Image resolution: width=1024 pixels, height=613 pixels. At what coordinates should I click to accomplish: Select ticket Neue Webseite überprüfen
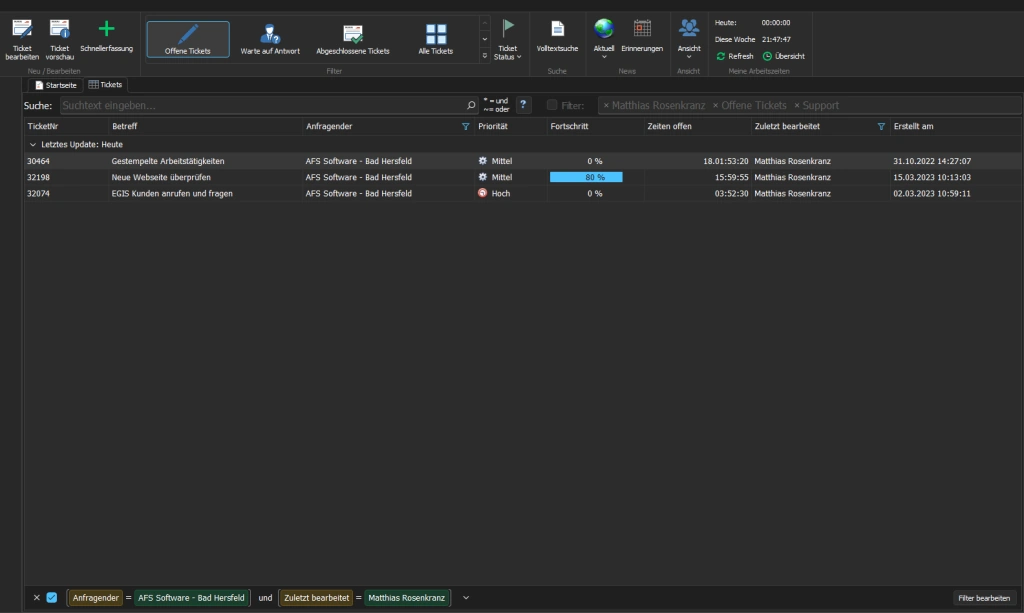click(x=161, y=177)
